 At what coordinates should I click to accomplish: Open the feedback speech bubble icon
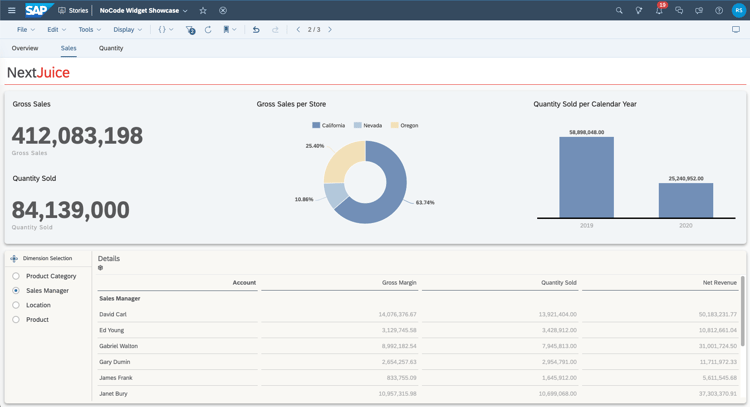[699, 10]
